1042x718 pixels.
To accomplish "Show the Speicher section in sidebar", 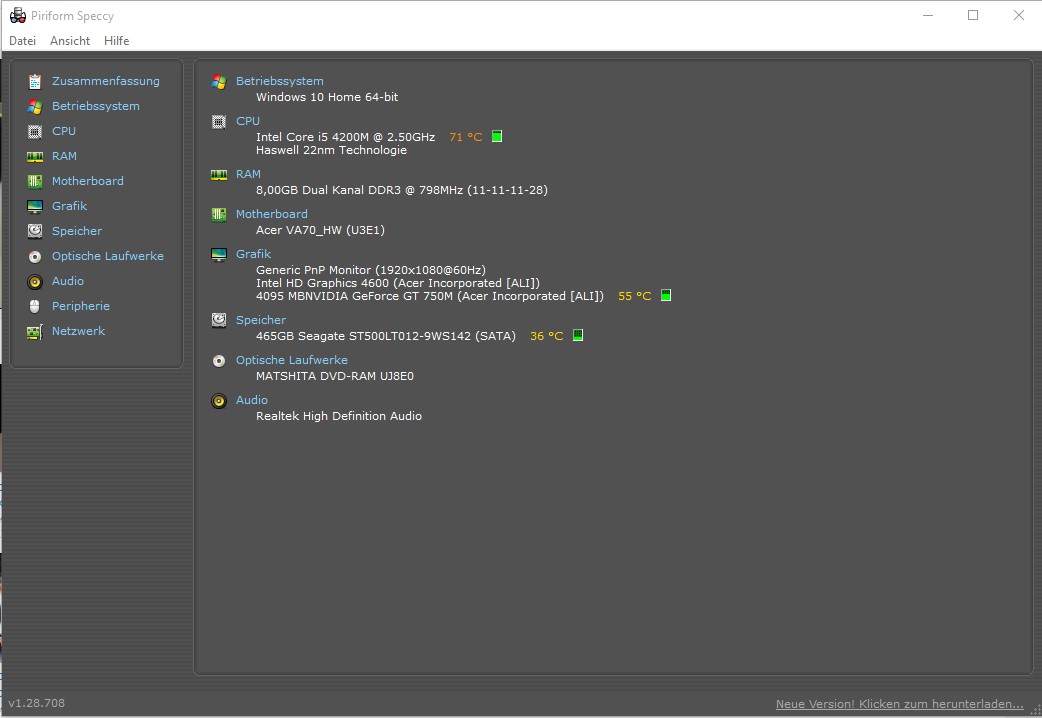I will [77, 231].
